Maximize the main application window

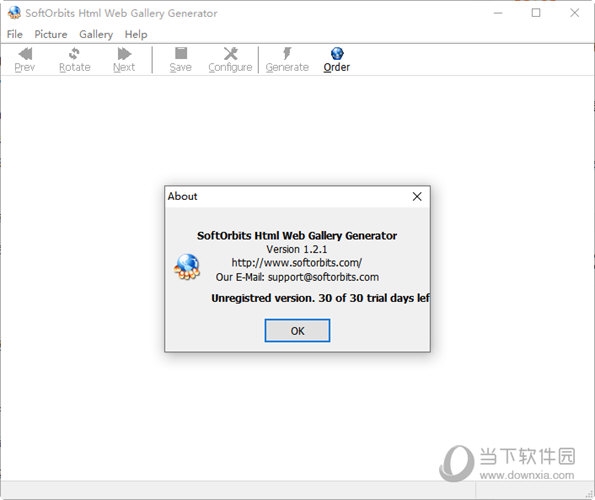536,13
